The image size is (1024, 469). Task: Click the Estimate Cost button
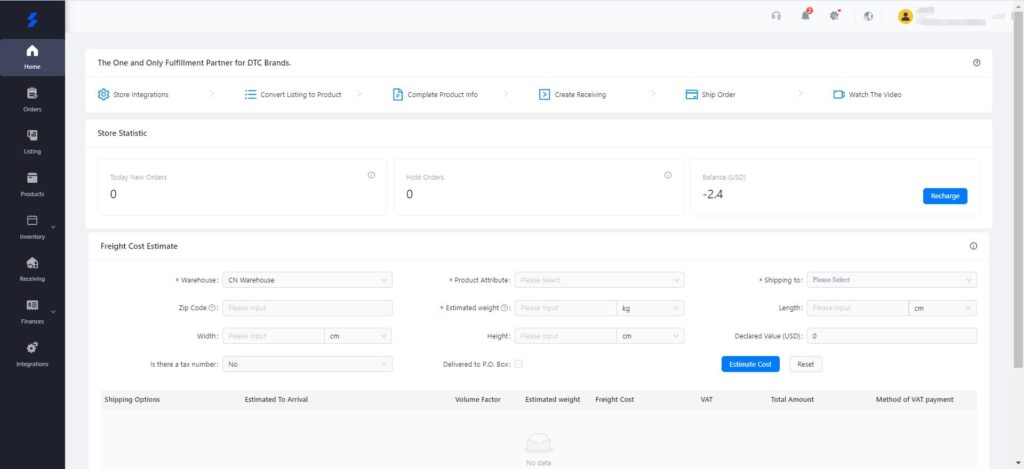click(x=750, y=364)
